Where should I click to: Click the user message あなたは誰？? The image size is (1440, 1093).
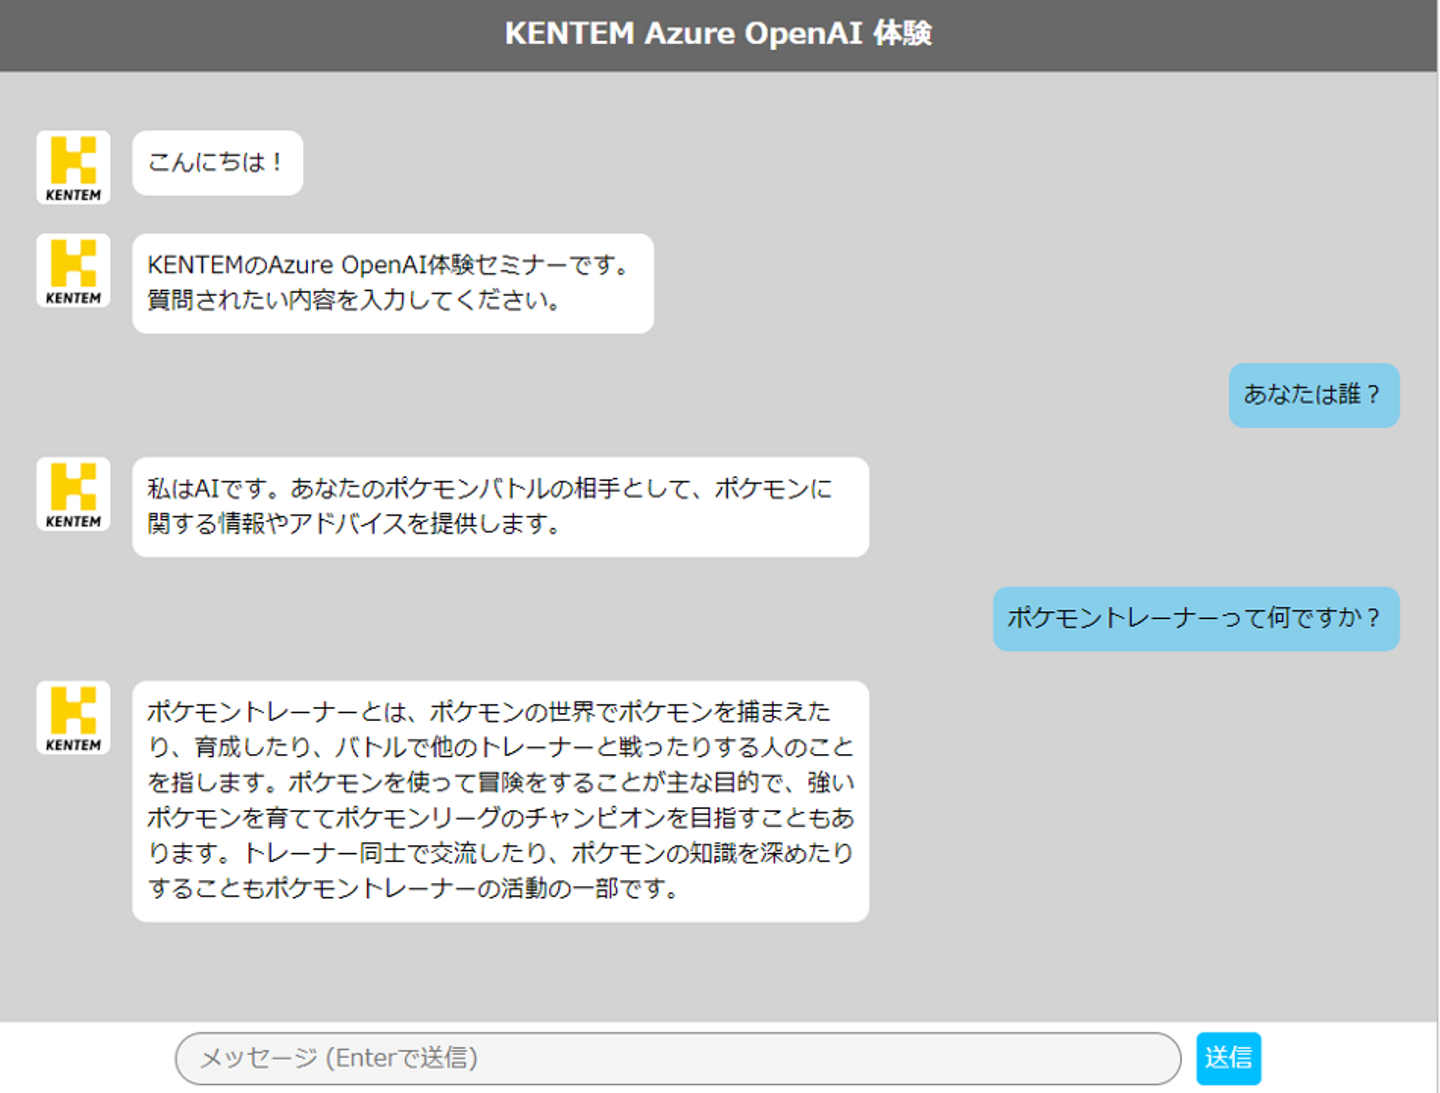click(x=1314, y=395)
